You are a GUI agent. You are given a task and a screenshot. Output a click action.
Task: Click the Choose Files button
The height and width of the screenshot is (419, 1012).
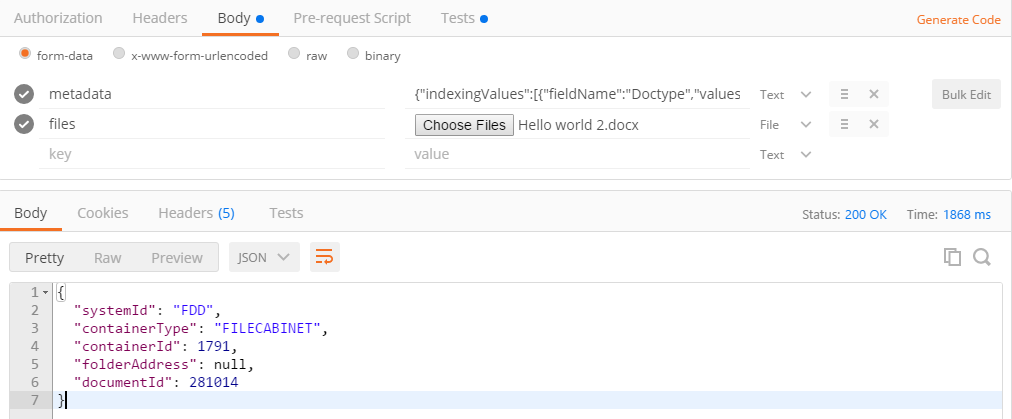coord(464,124)
